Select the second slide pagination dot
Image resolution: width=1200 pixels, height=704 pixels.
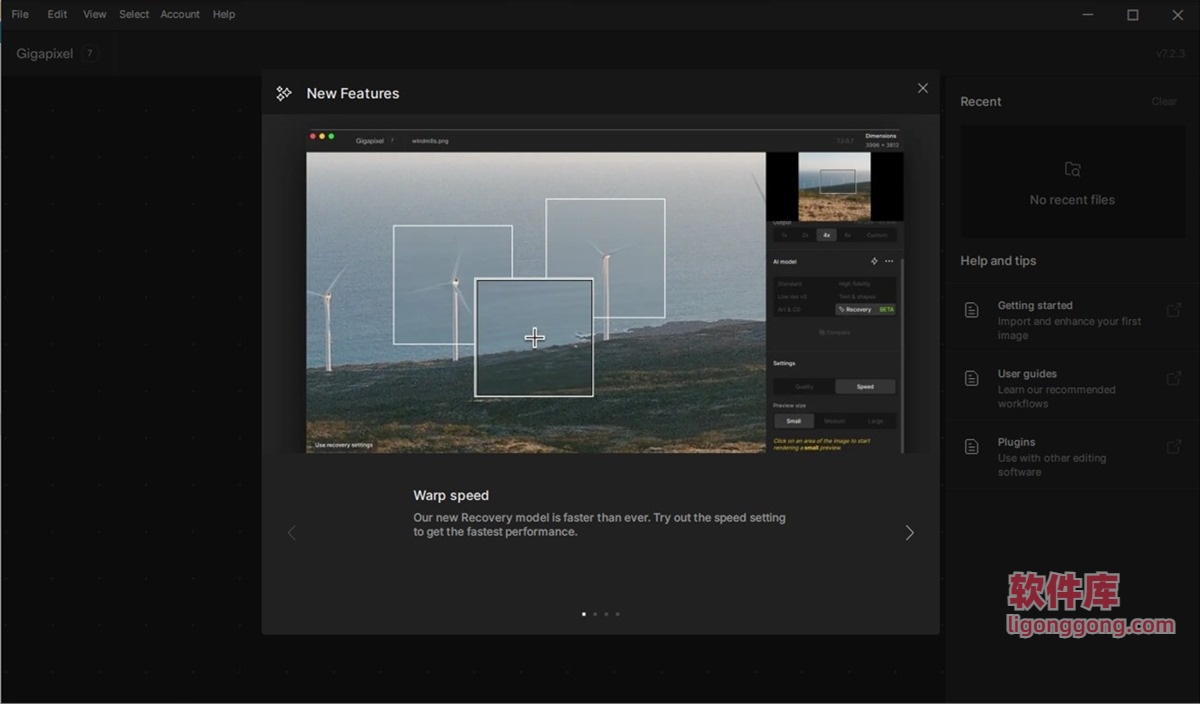coord(595,614)
